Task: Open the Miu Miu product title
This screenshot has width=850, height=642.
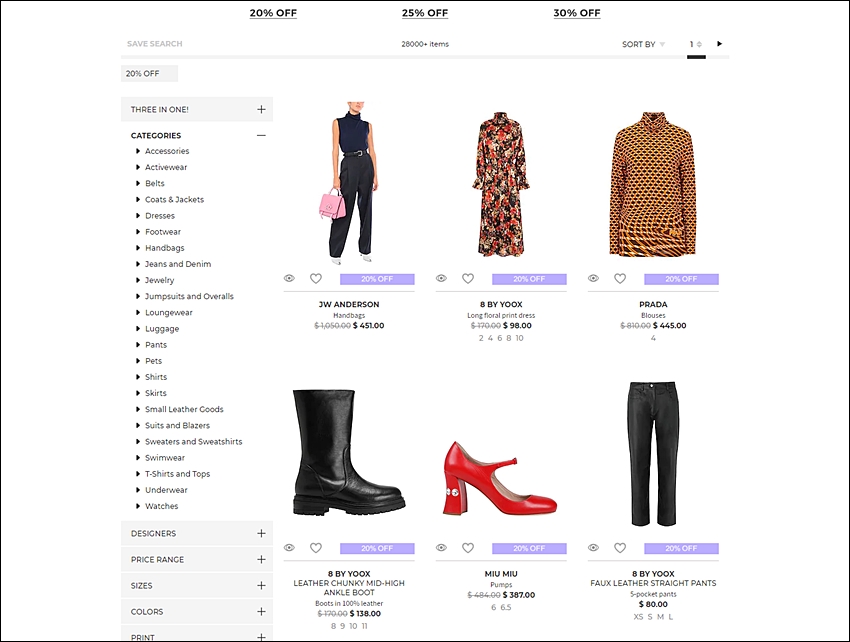Action: tap(501, 574)
